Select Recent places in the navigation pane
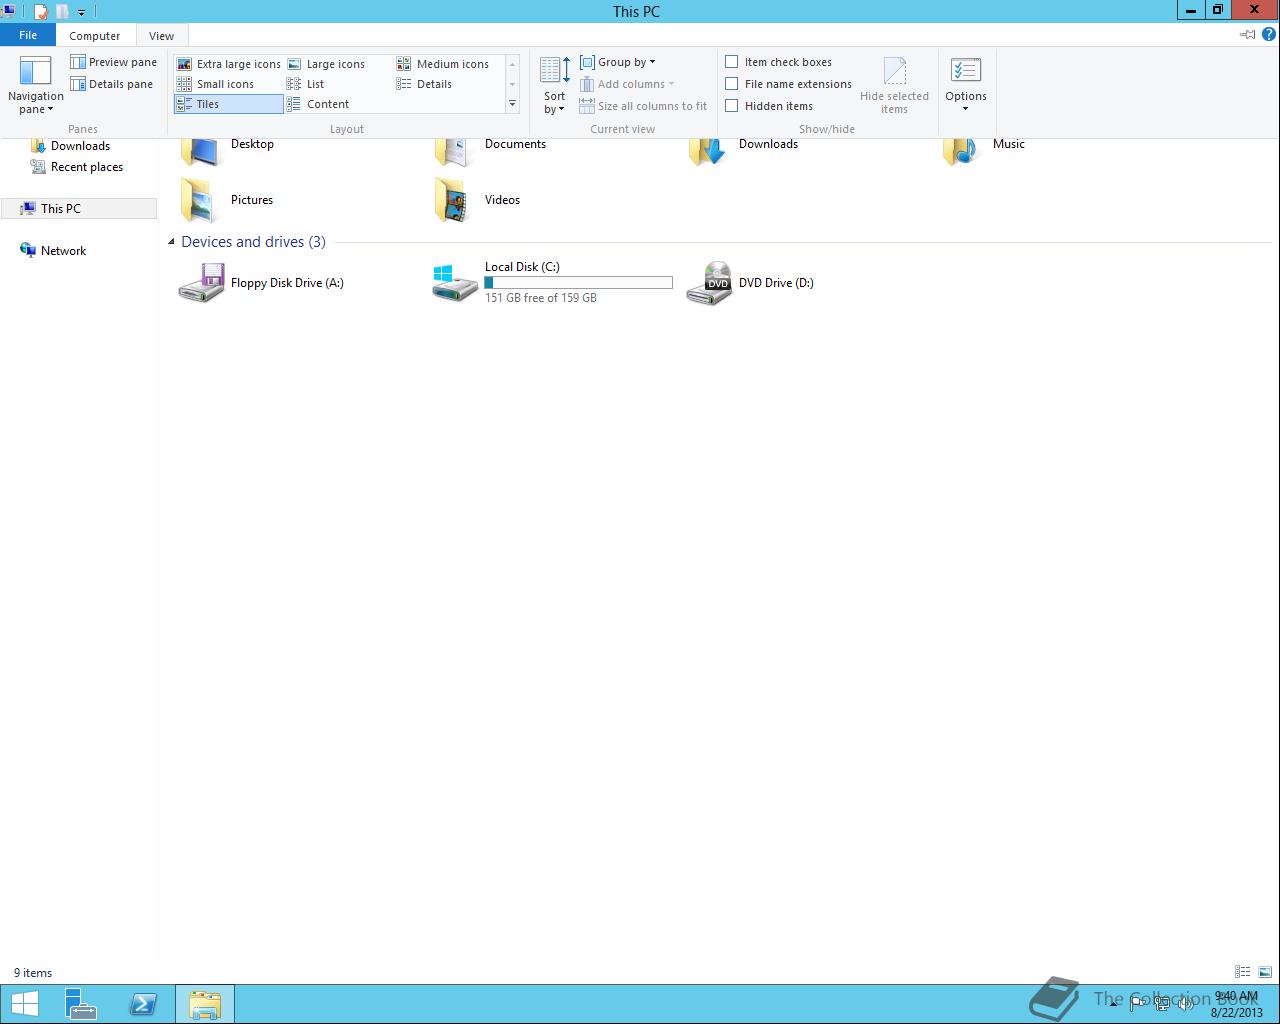 (x=86, y=167)
